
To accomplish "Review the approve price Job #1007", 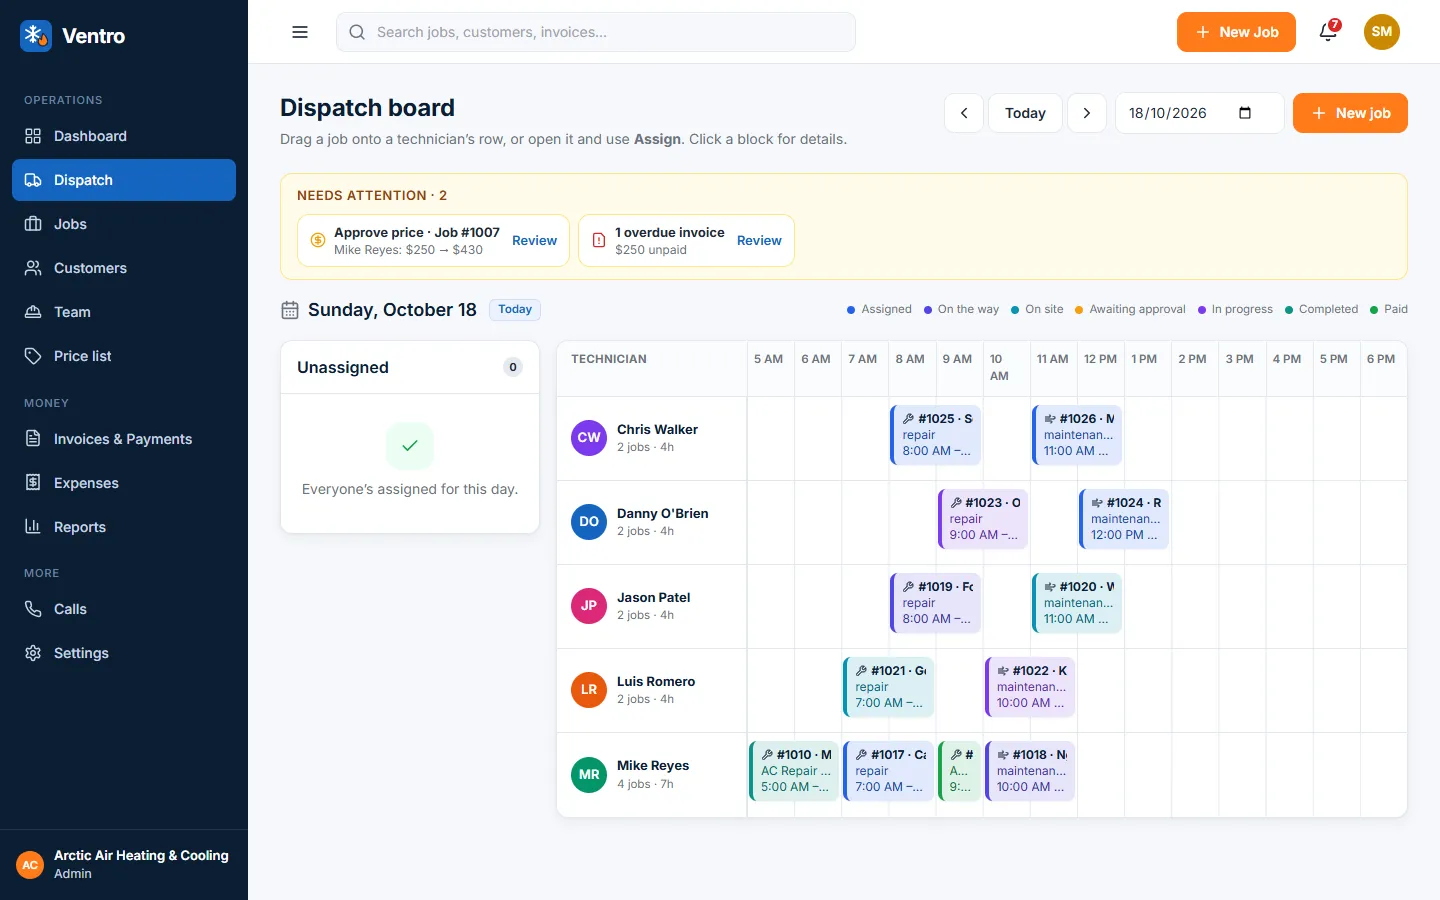I will point(534,240).
